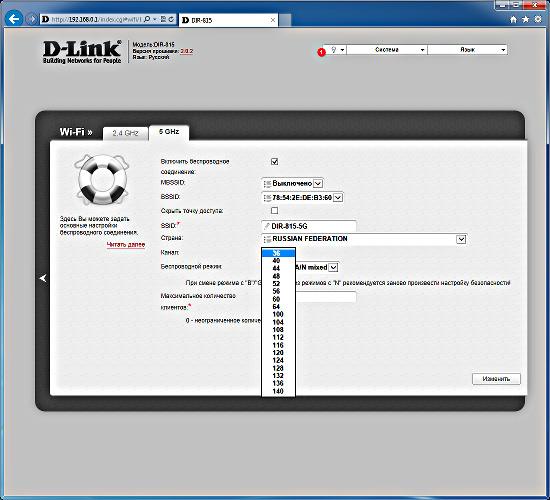The image size is (550, 500).
Task: Select the DIR-815 browser tab
Action: tap(228, 20)
